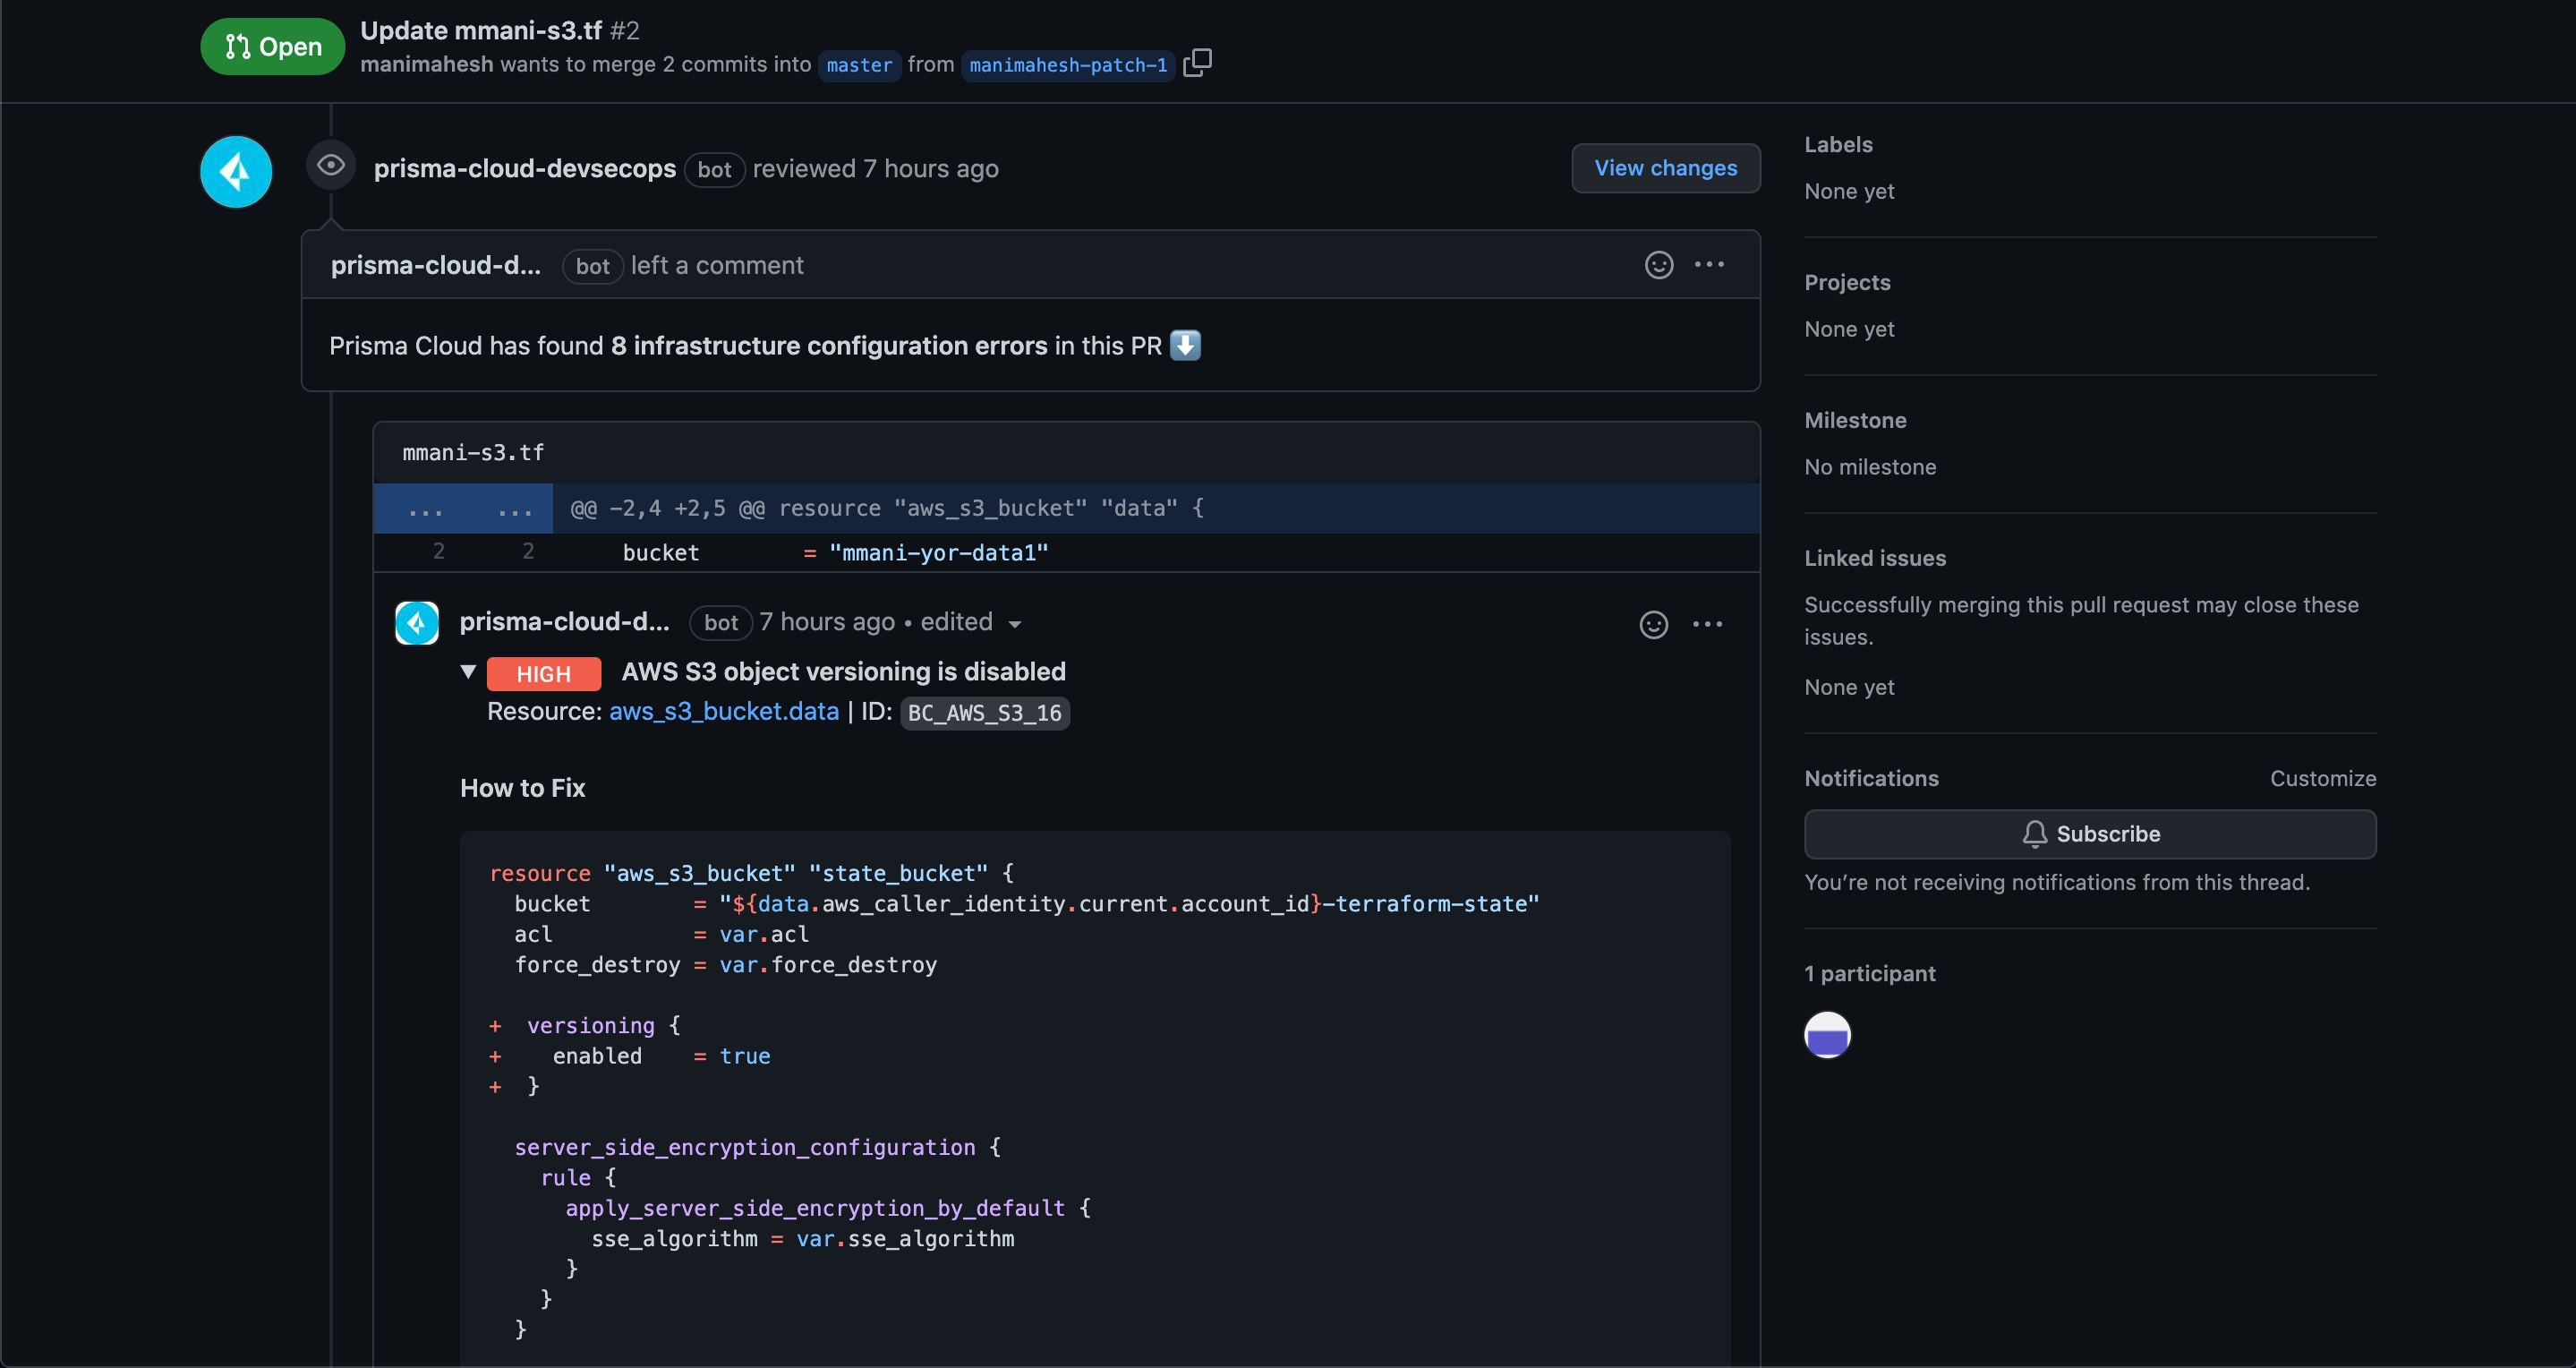Click Customize next to Notifications
Screen dimensions: 2576x1368
pos(2322,778)
